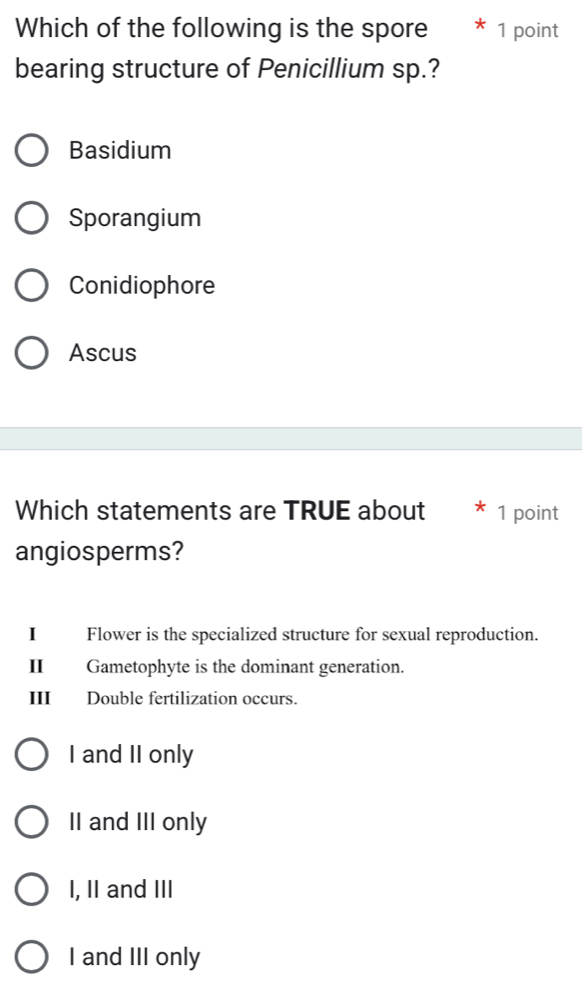Click the Ascus label text

[x=102, y=351]
